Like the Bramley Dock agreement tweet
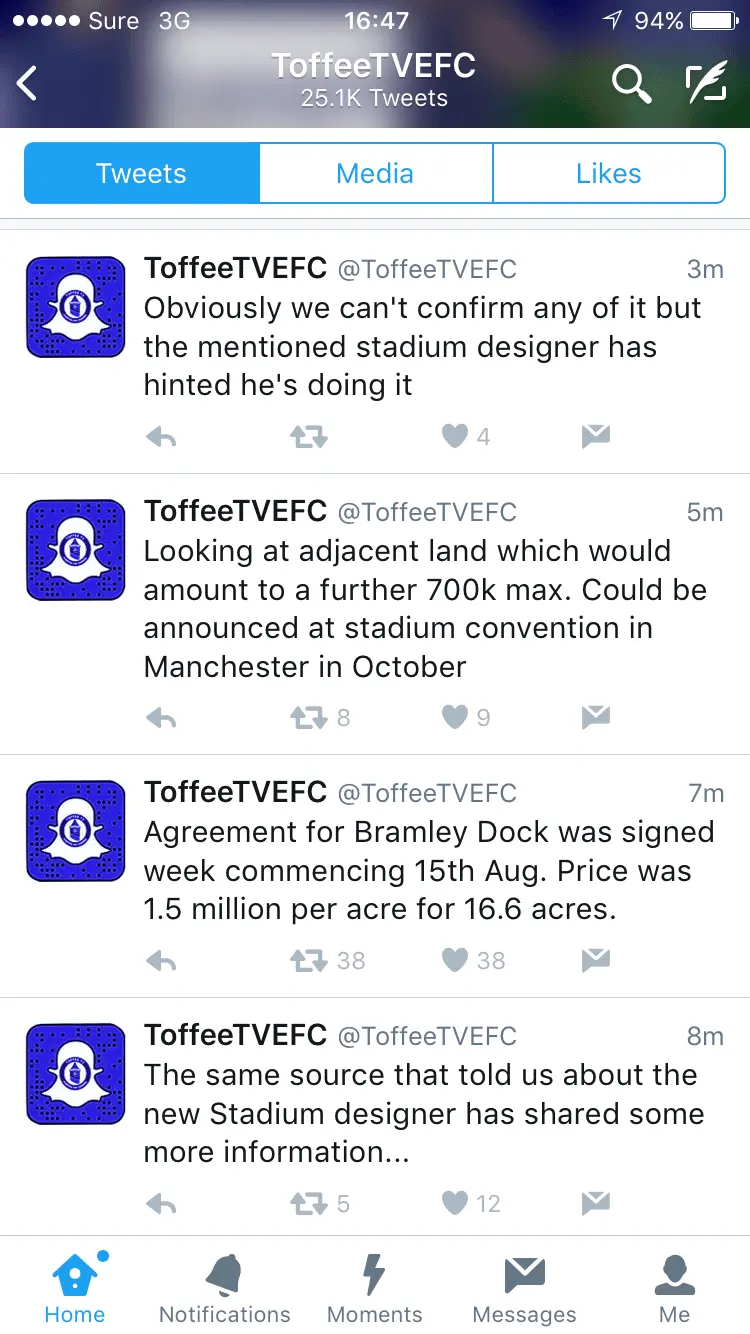This screenshot has height=1334, width=750. 455,961
